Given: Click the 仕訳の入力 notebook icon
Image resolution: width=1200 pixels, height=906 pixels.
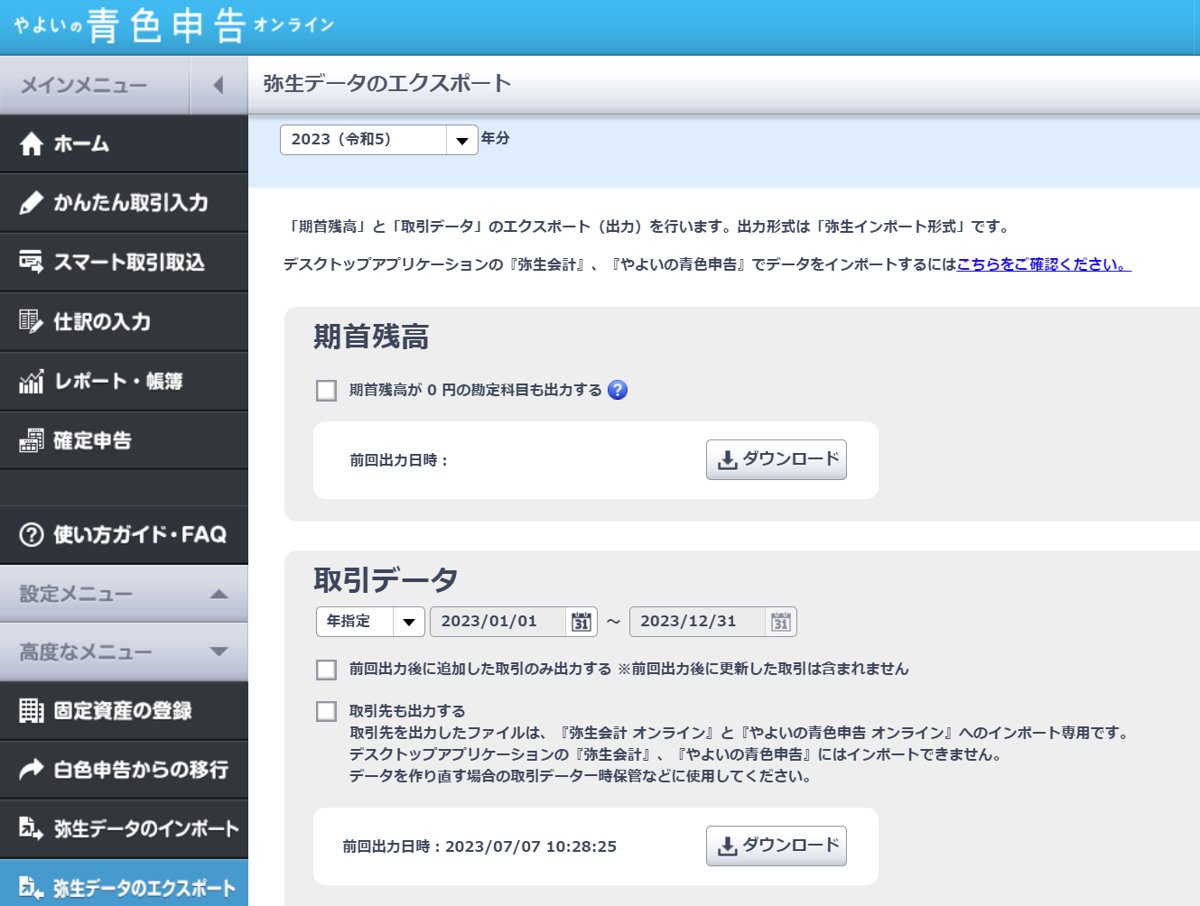Looking at the screenshot, I should [x=32, y=322].
